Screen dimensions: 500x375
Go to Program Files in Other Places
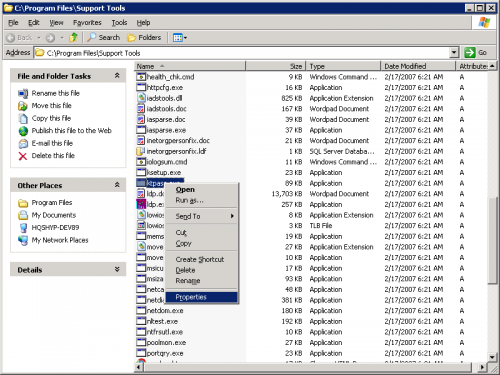point(52,203)
